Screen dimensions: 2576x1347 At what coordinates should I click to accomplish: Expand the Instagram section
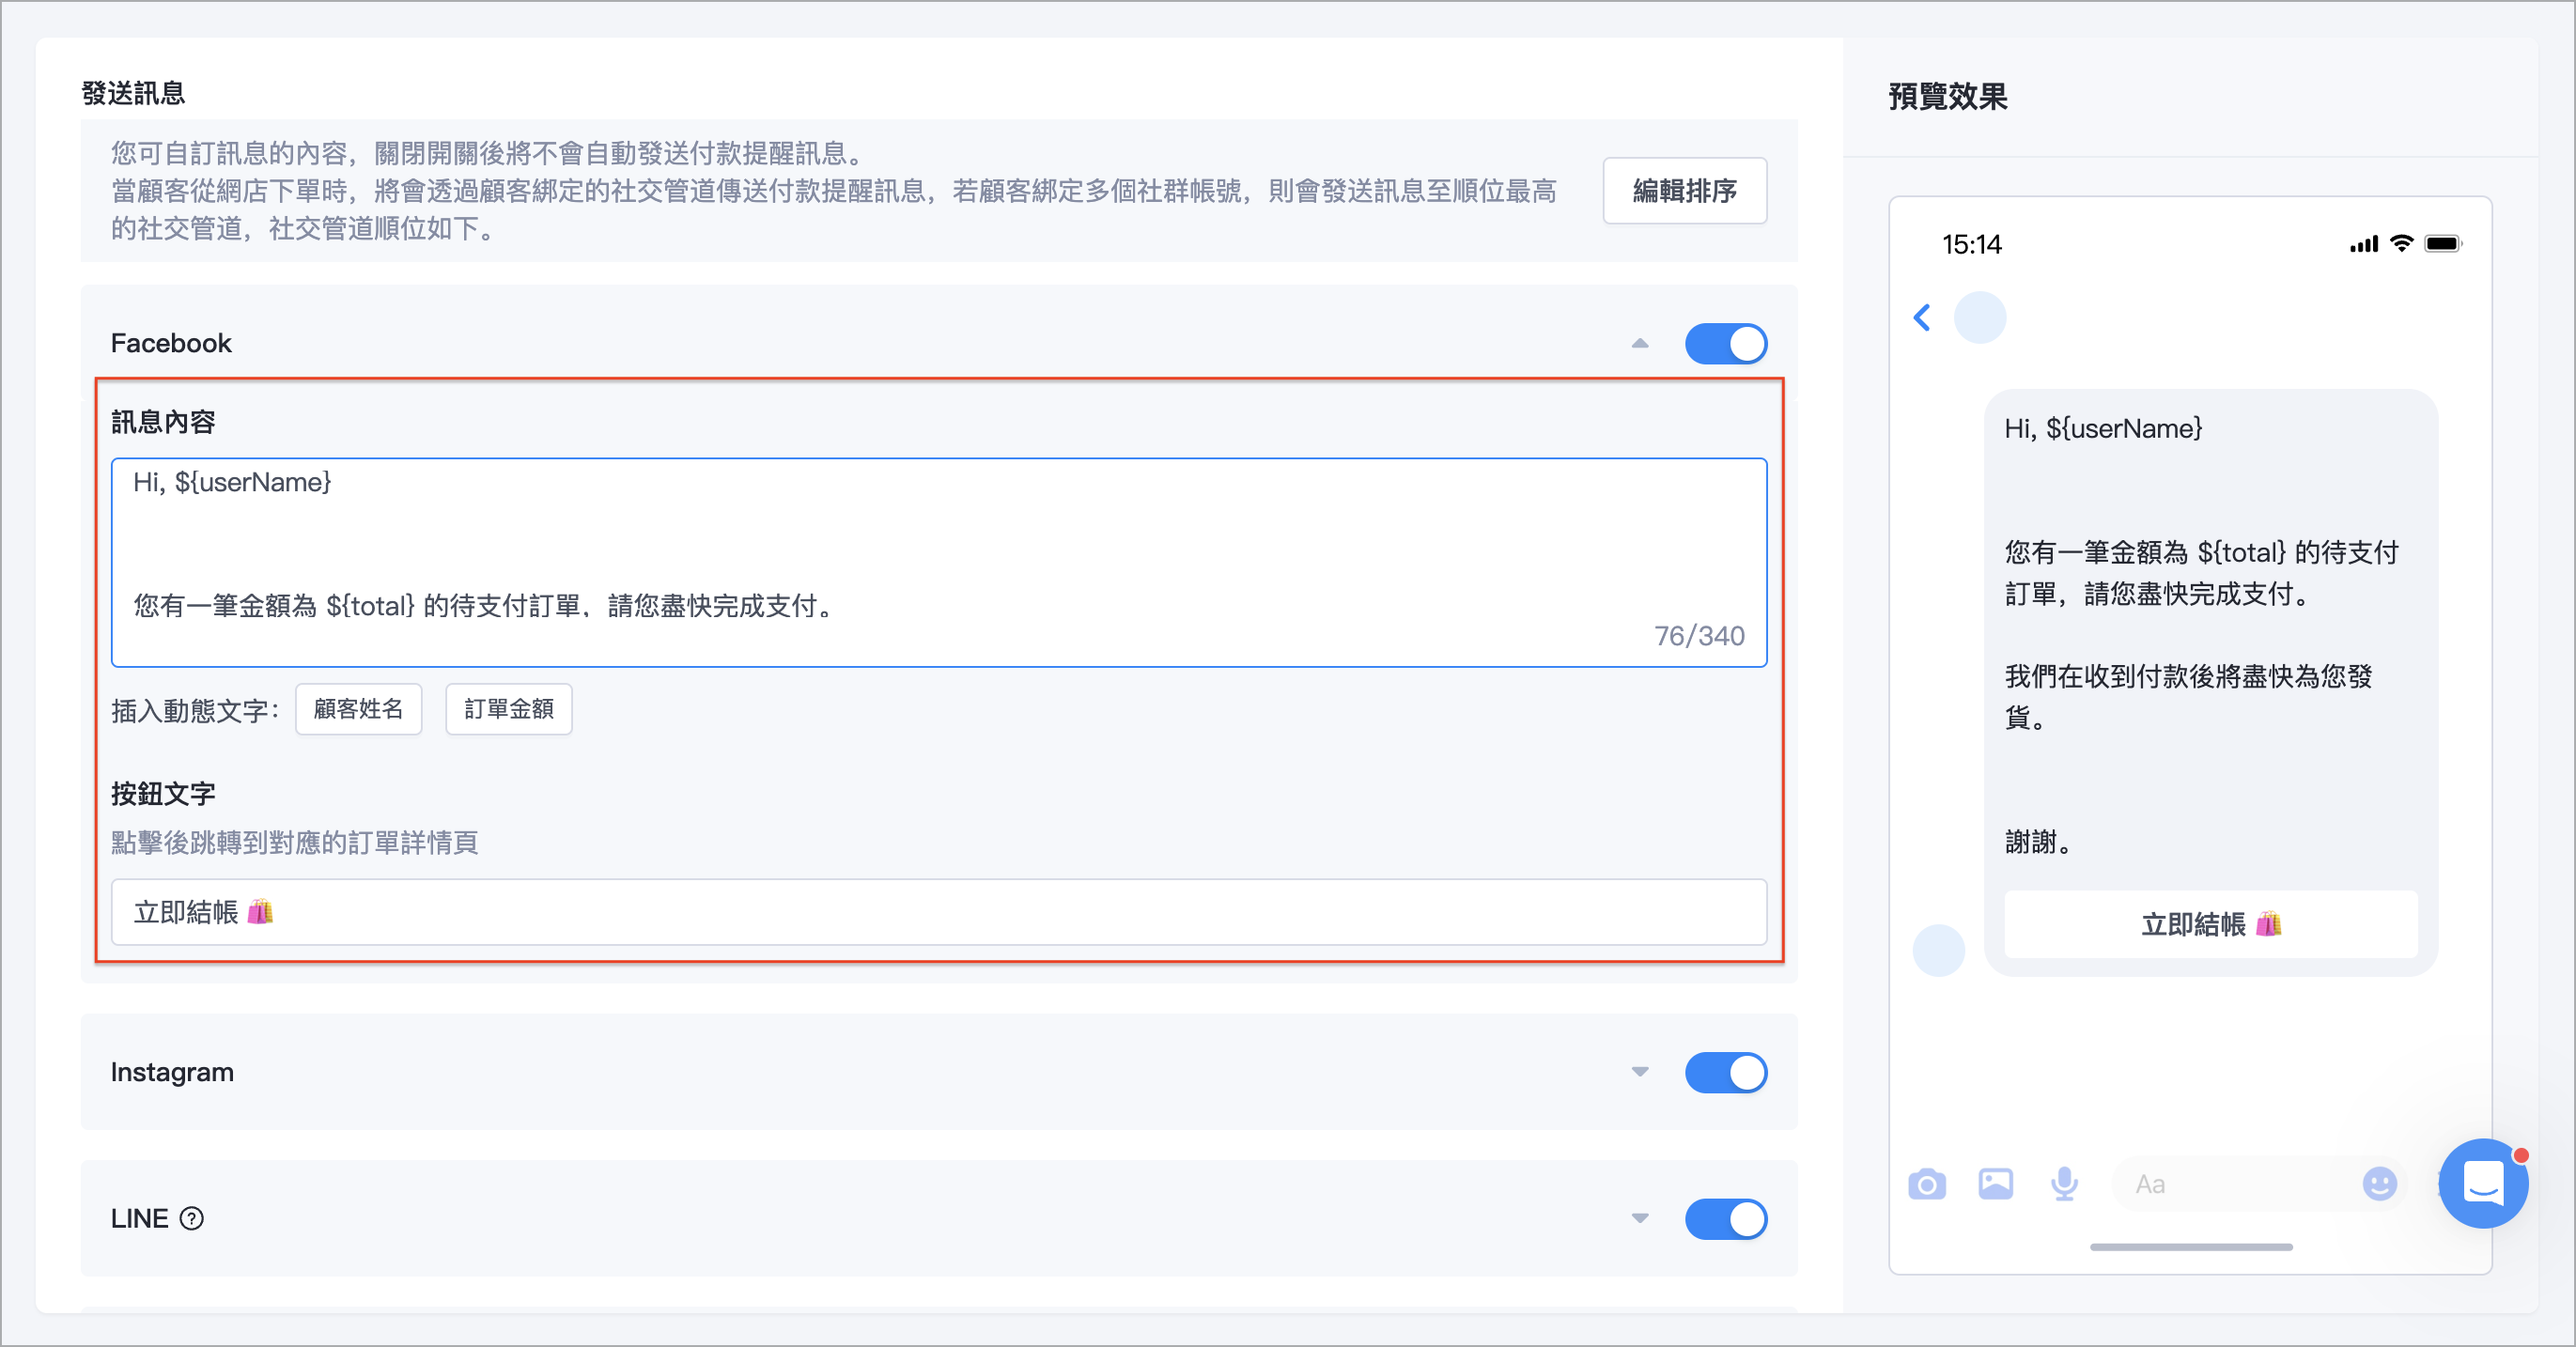pyautogui.click(x=1640, y=1072)
